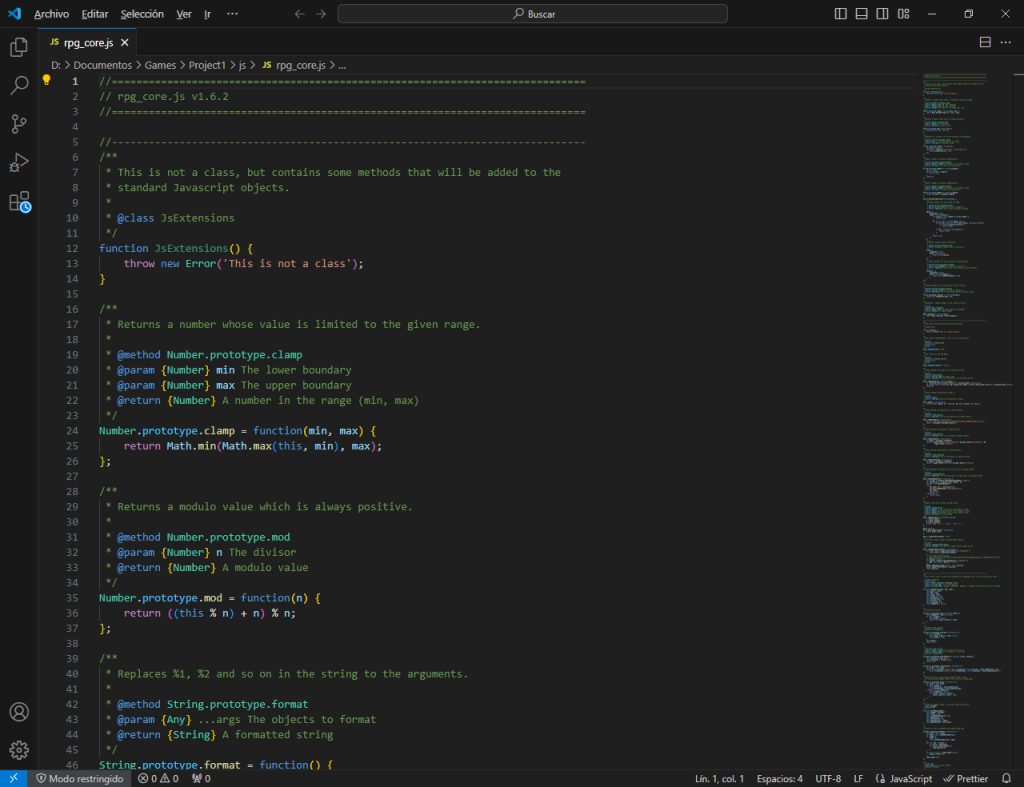Change indentation via Espacios: 4
This screenshot has height=787, width=1024.
pyautogui.click(x=780, y=779)
